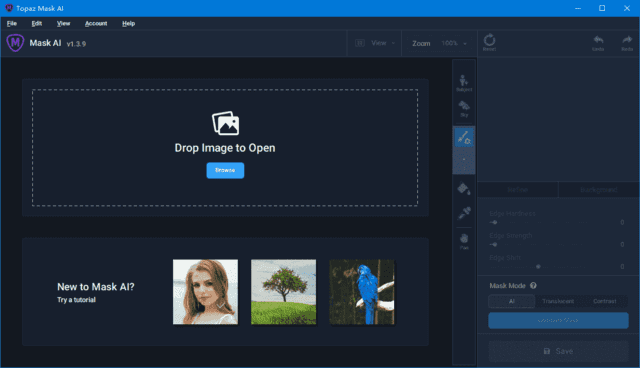The image size is (640, 368).
Task: Click the 'Drop Image to Open' text
Action: click(x=225, y=148)
